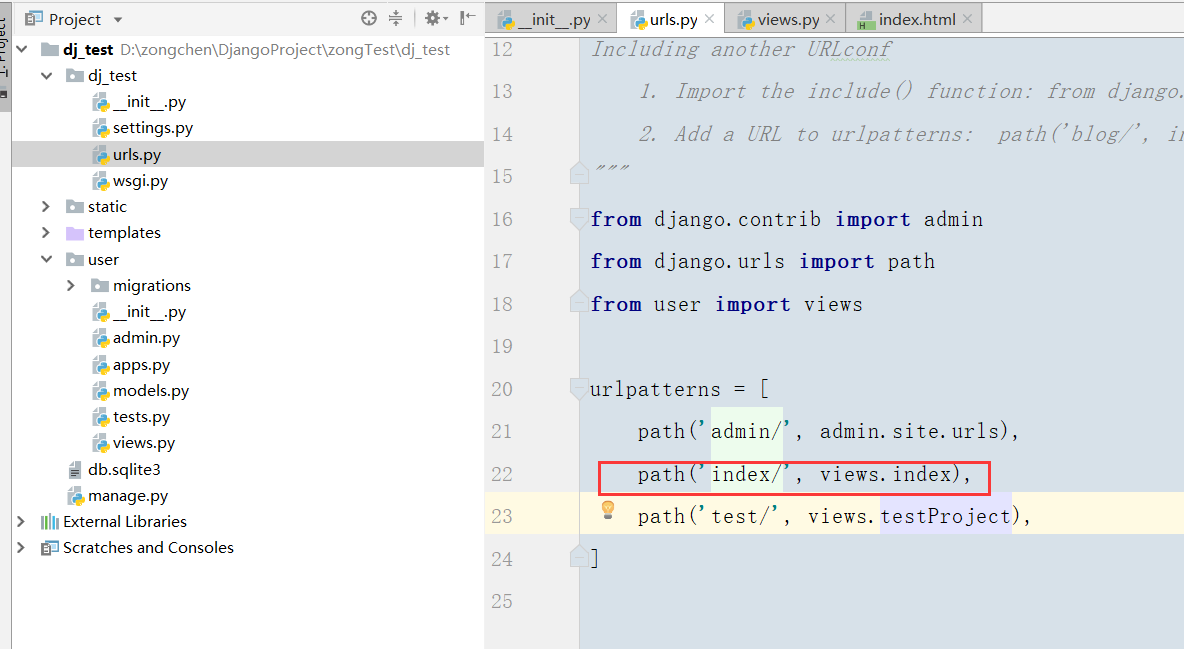Image resolution: width=1184 pixels, height=649 pixels.
Task: Select manage.py in the project tree
Action: point(128,496)
